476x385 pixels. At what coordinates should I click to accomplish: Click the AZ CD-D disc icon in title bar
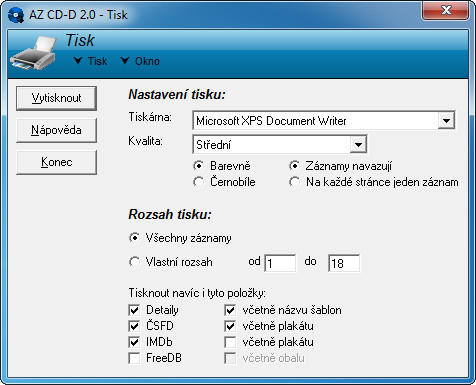tap(16, 15)
